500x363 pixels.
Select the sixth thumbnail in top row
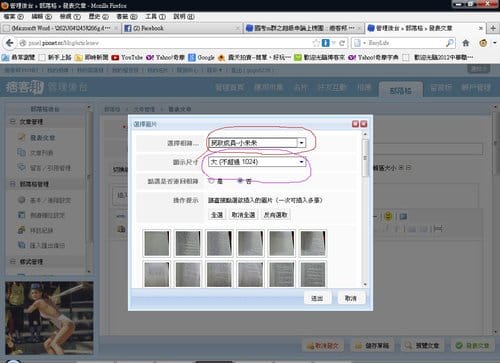tap(313, 243)
